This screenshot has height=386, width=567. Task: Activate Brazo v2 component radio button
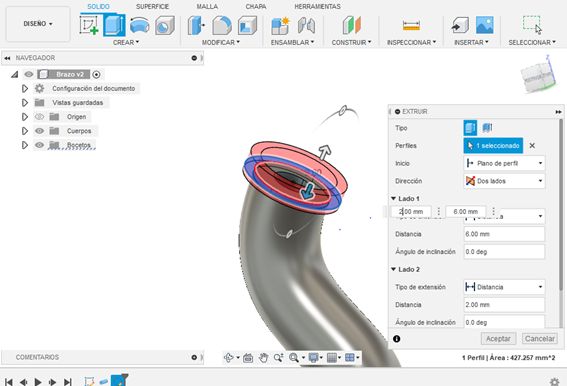[x=96, y=75]
